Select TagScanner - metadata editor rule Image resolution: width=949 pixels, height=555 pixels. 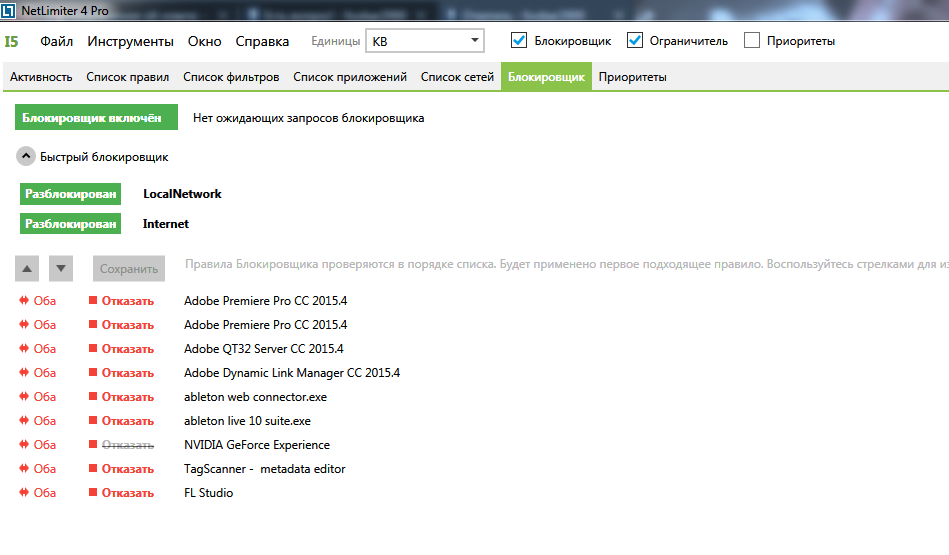264,468
